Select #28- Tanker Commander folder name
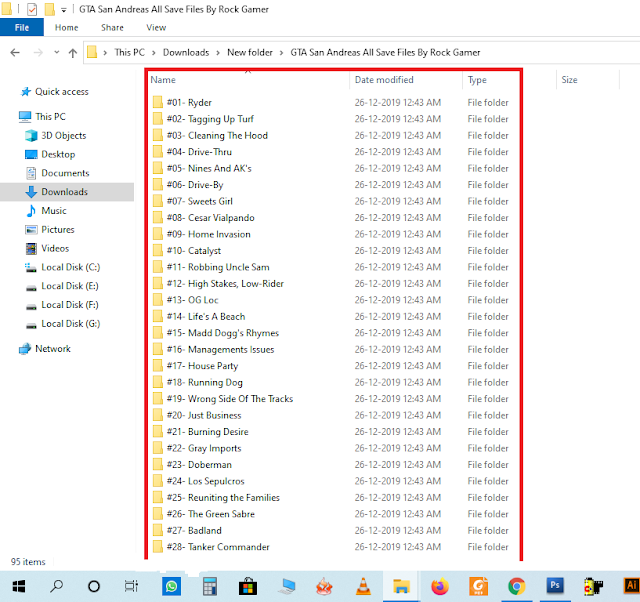The height and width of the screenshot is (602, 640). tap(218, 546)
